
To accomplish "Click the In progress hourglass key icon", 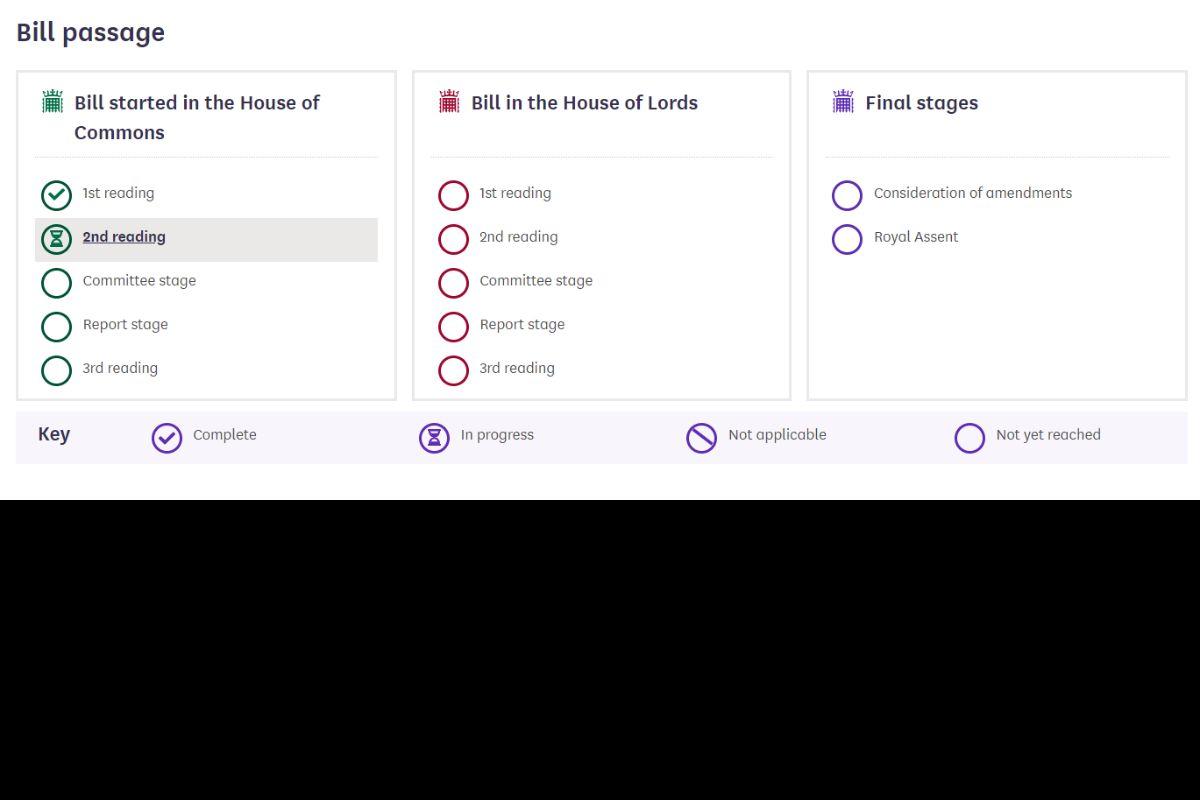I will 434,438.
